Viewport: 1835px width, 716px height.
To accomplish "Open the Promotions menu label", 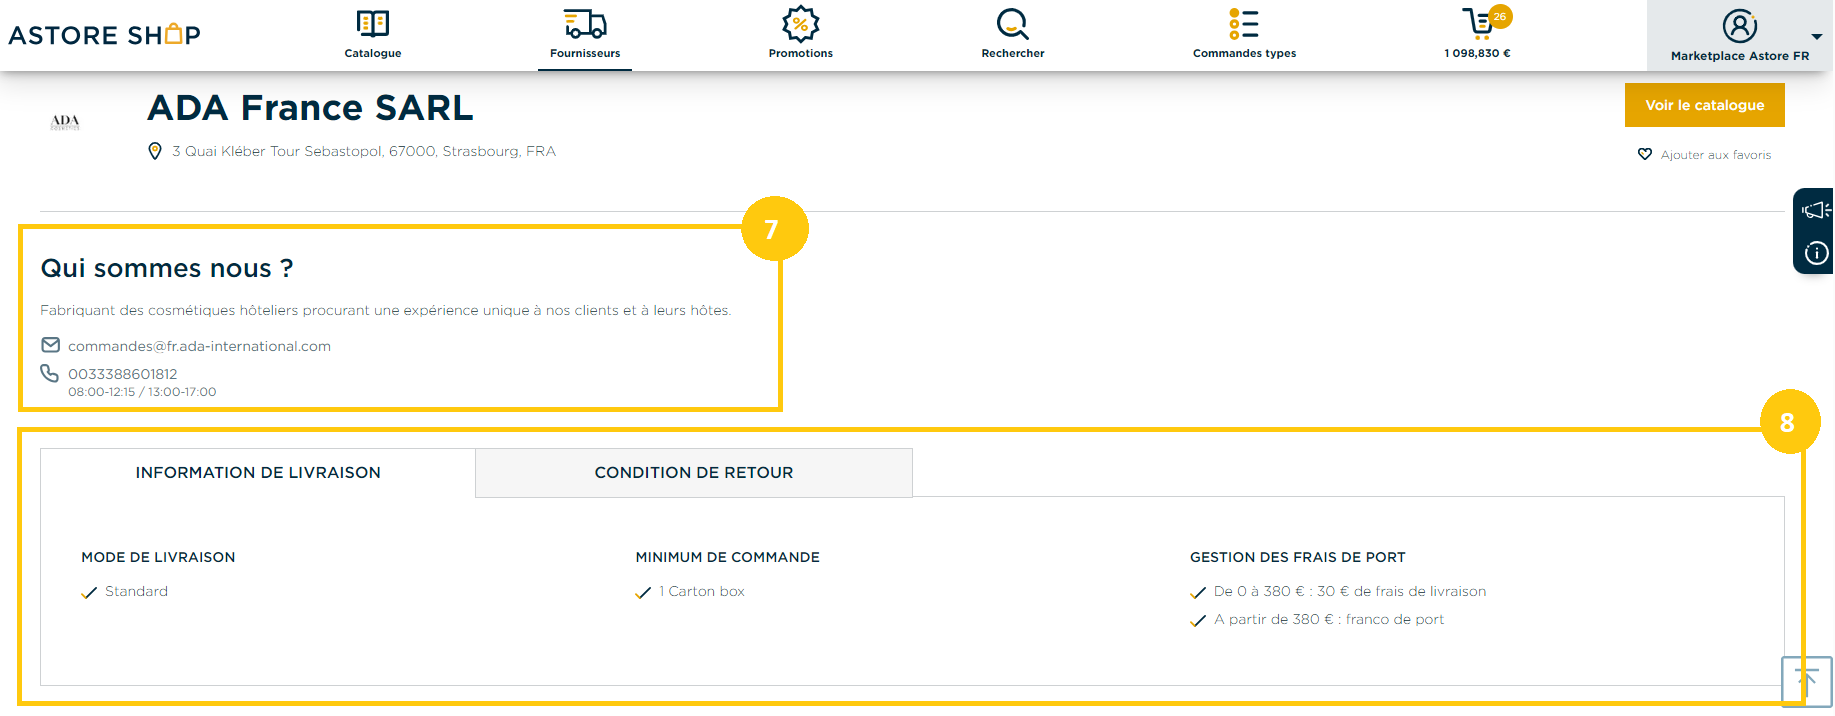I will pyautogui.click(x=800, y=54).
